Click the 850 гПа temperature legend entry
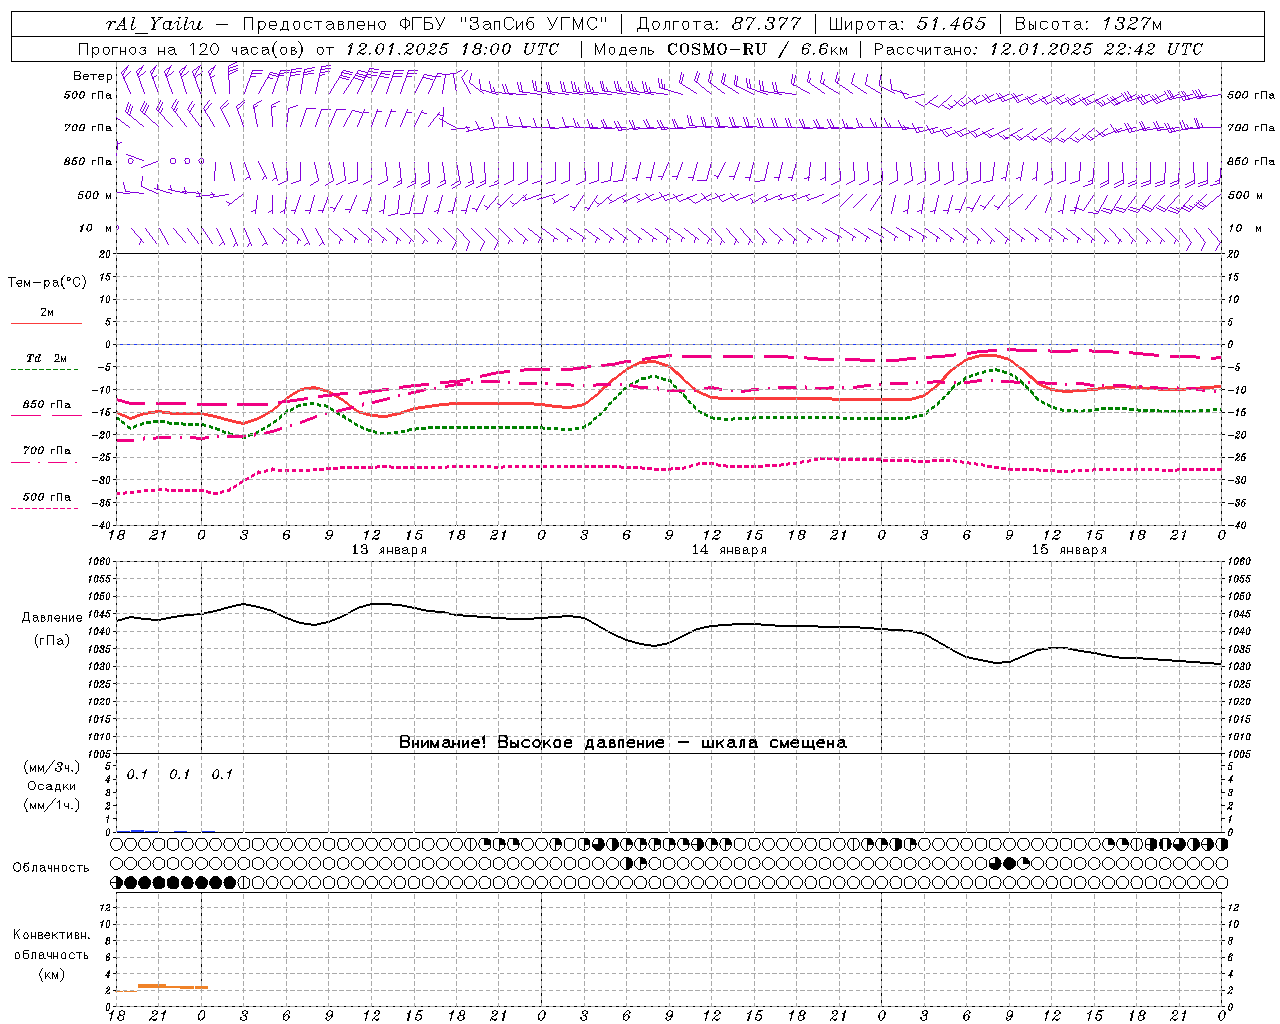This screenshot has height=1024, width=1280. click(47, 405)
